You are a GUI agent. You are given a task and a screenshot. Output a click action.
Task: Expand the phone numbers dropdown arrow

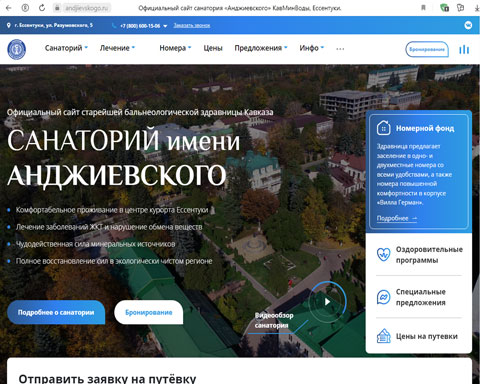165,26
